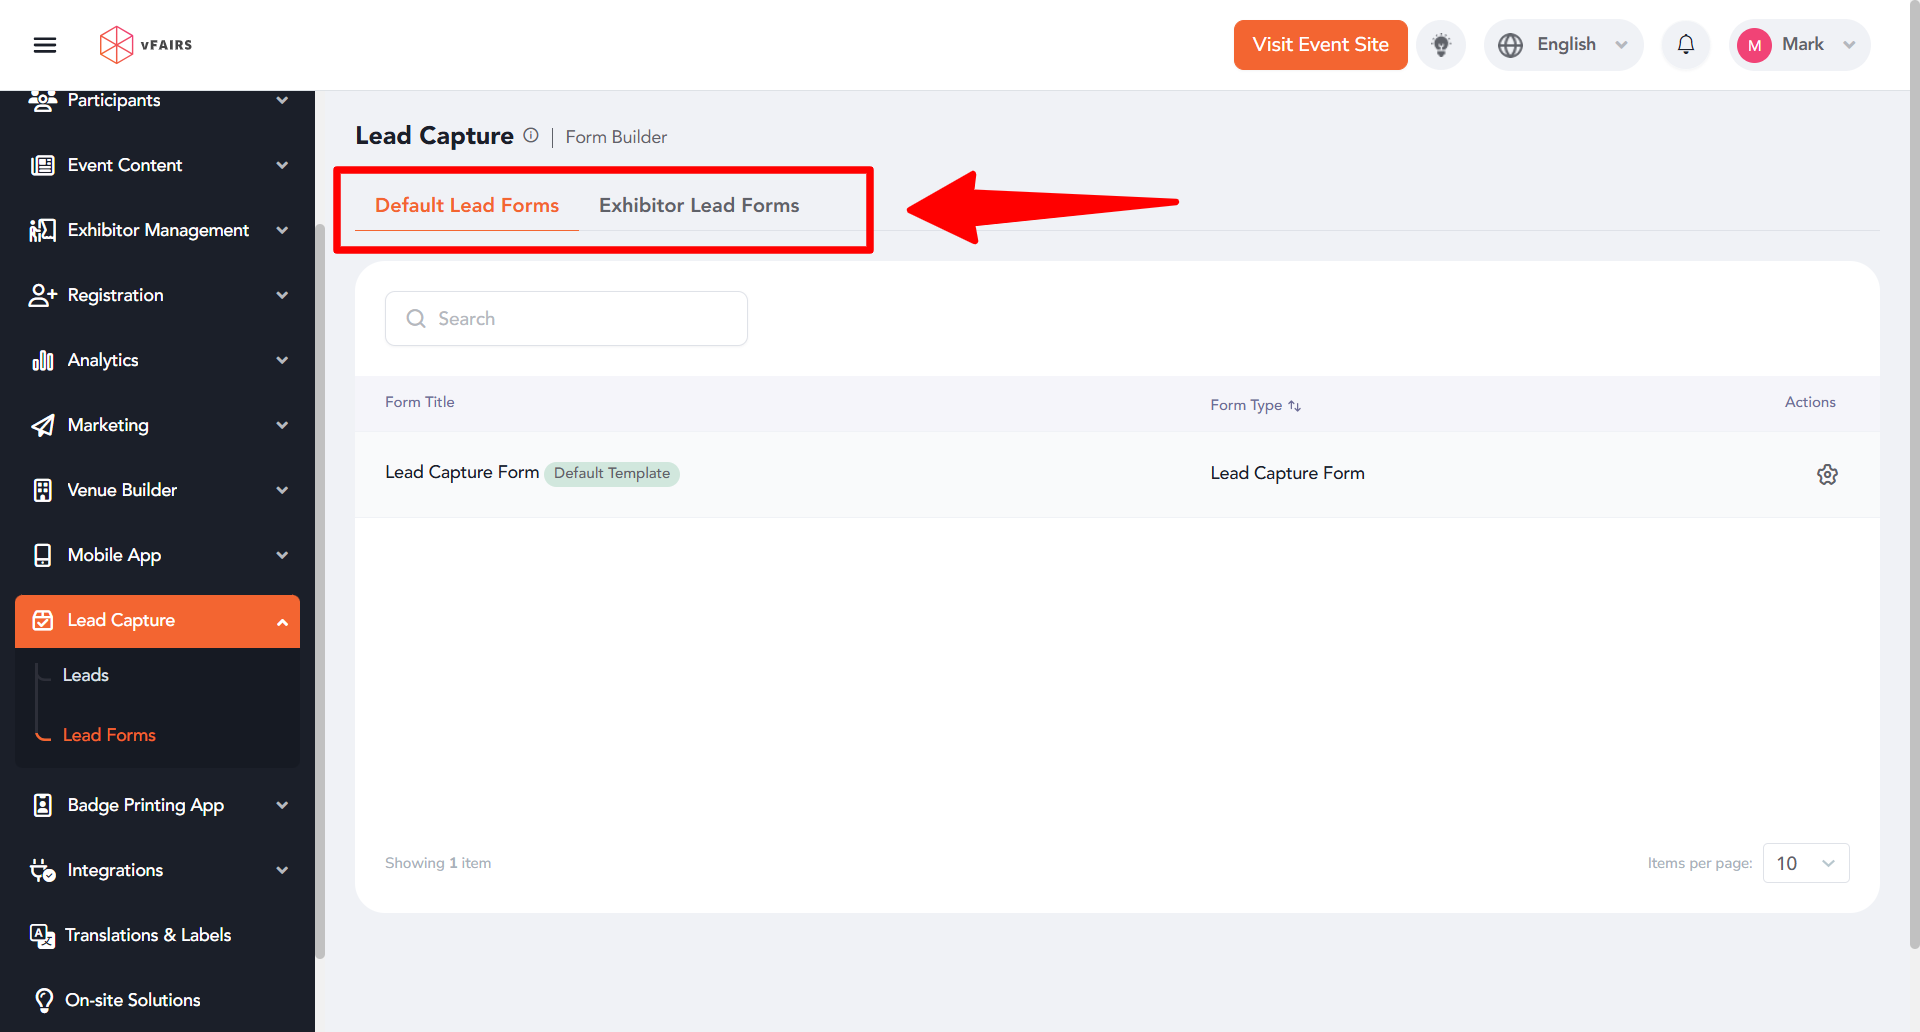Click Visit Event Site button

(x=1320, y=45)
